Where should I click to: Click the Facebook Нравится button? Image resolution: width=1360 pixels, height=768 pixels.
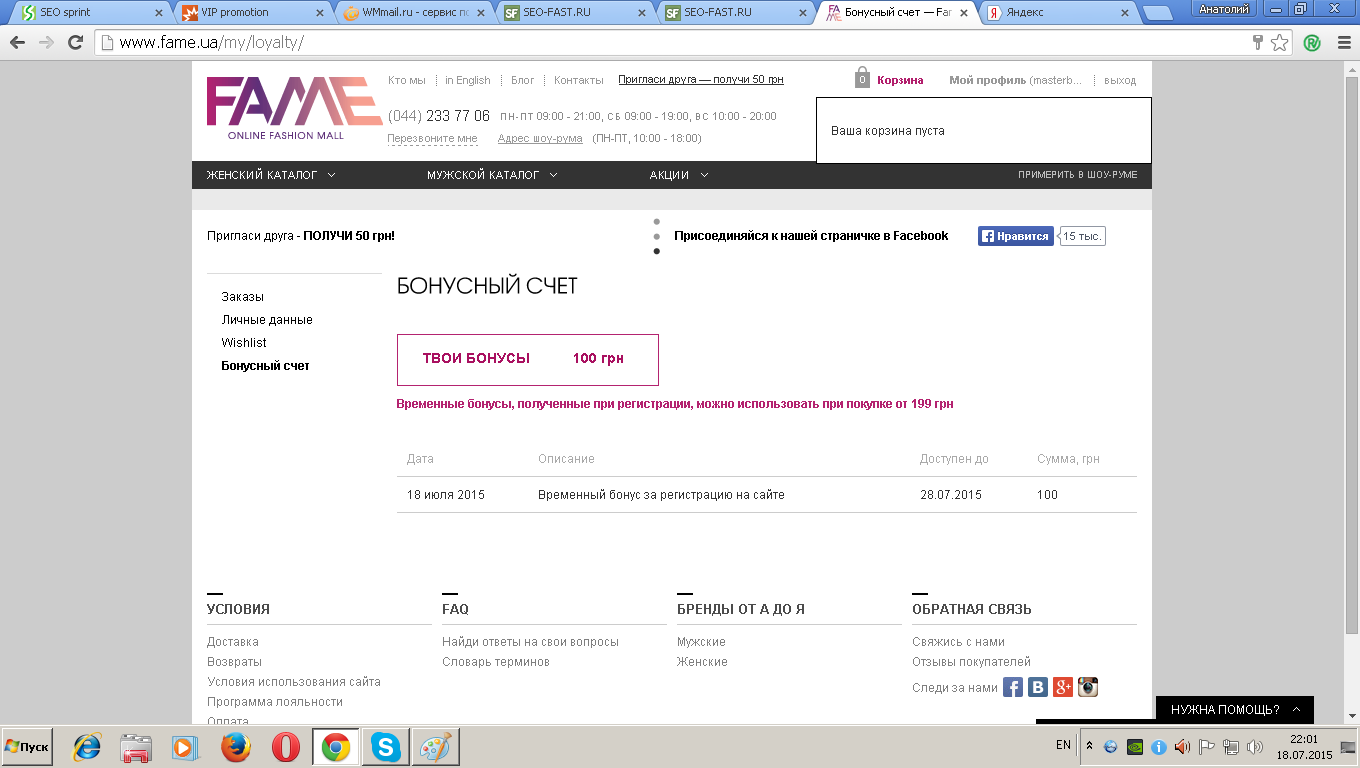click(1016, 236)
